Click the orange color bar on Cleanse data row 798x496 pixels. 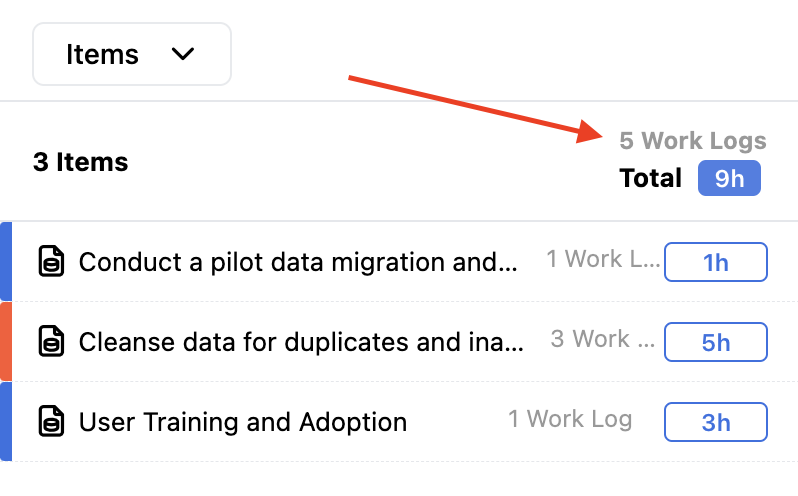pos(5,342)
